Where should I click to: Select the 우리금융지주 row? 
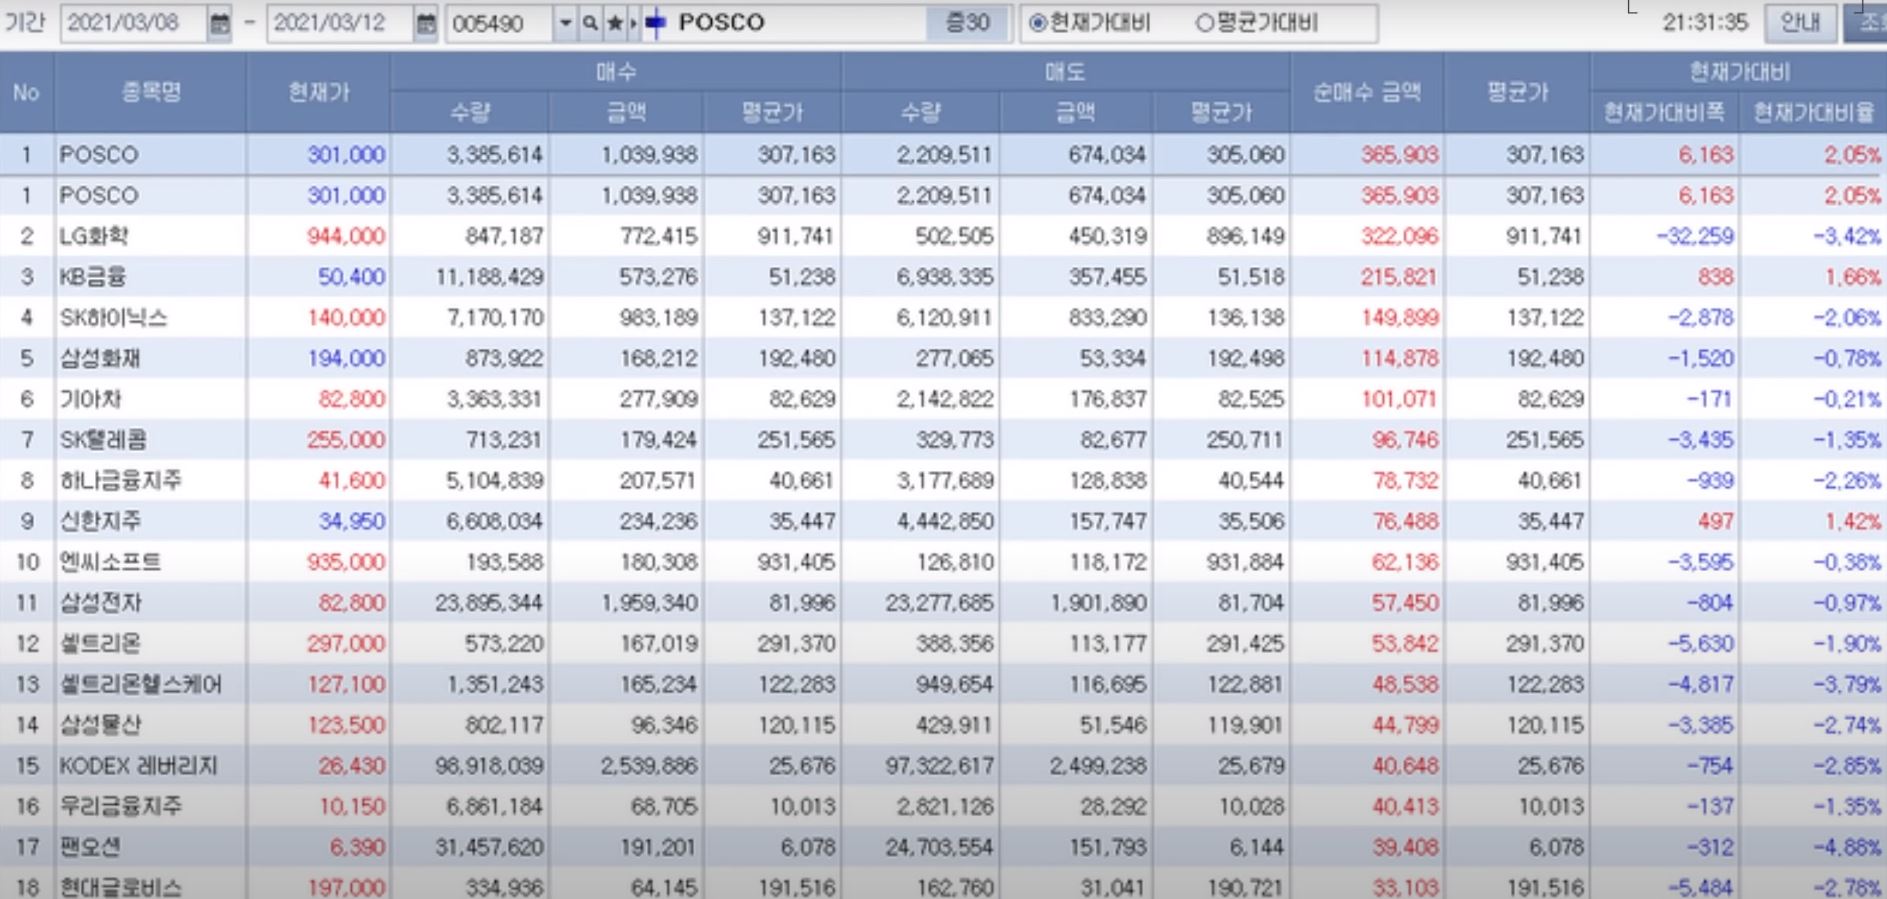coord(943,806)
